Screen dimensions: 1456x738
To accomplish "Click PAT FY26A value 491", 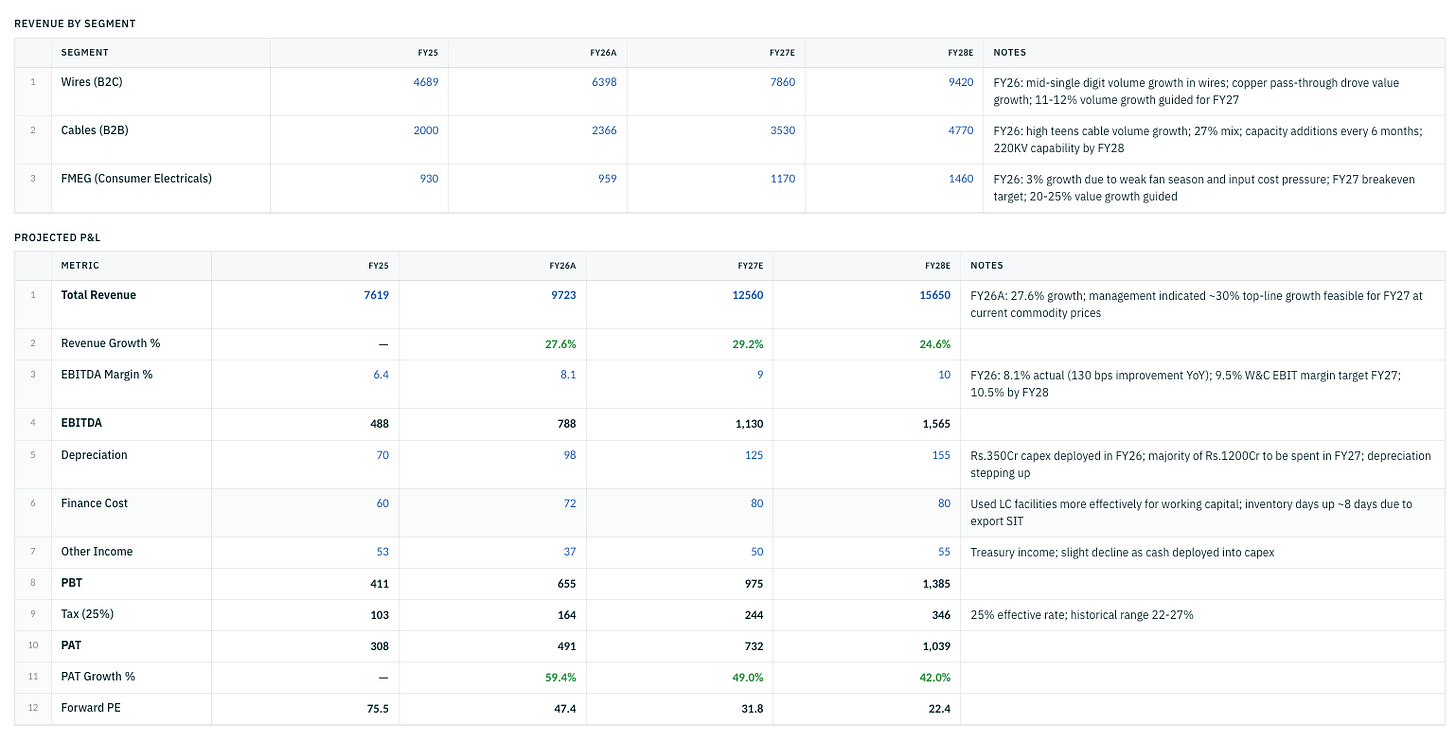I will pos(566,645).
